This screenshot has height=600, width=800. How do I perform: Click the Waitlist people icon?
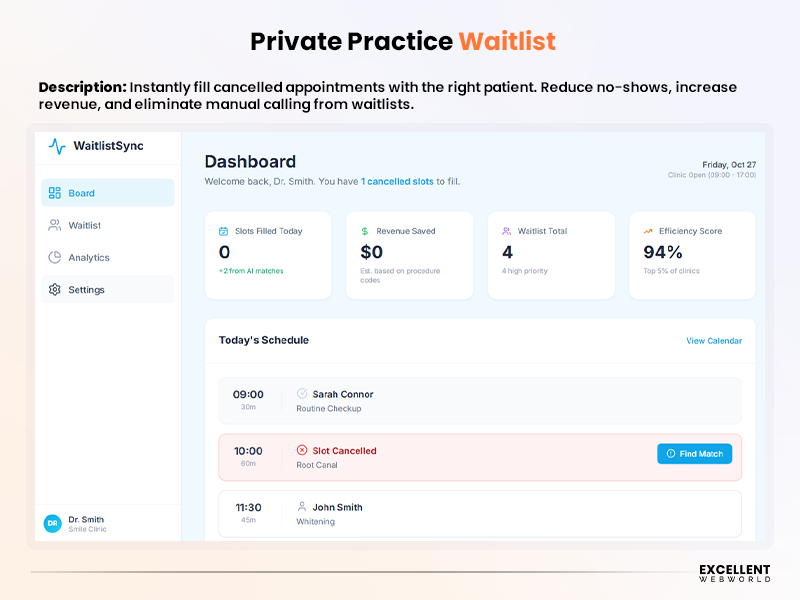point(55,225)
